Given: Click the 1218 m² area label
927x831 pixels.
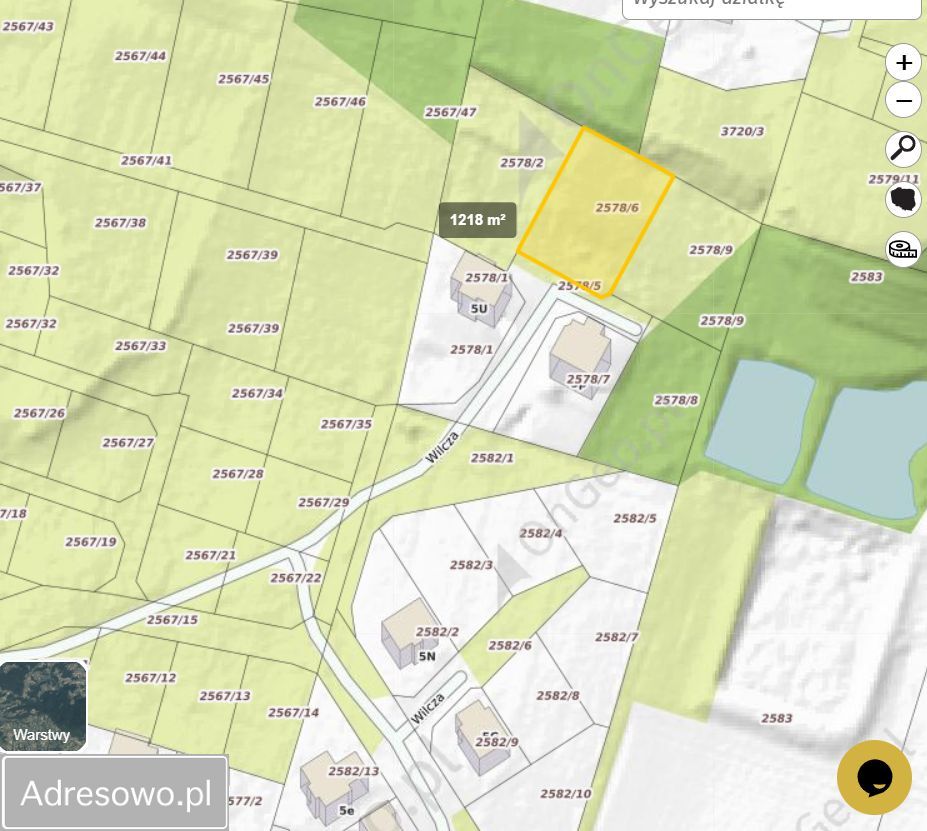Looking at the screenshot, I should (478, 220).
